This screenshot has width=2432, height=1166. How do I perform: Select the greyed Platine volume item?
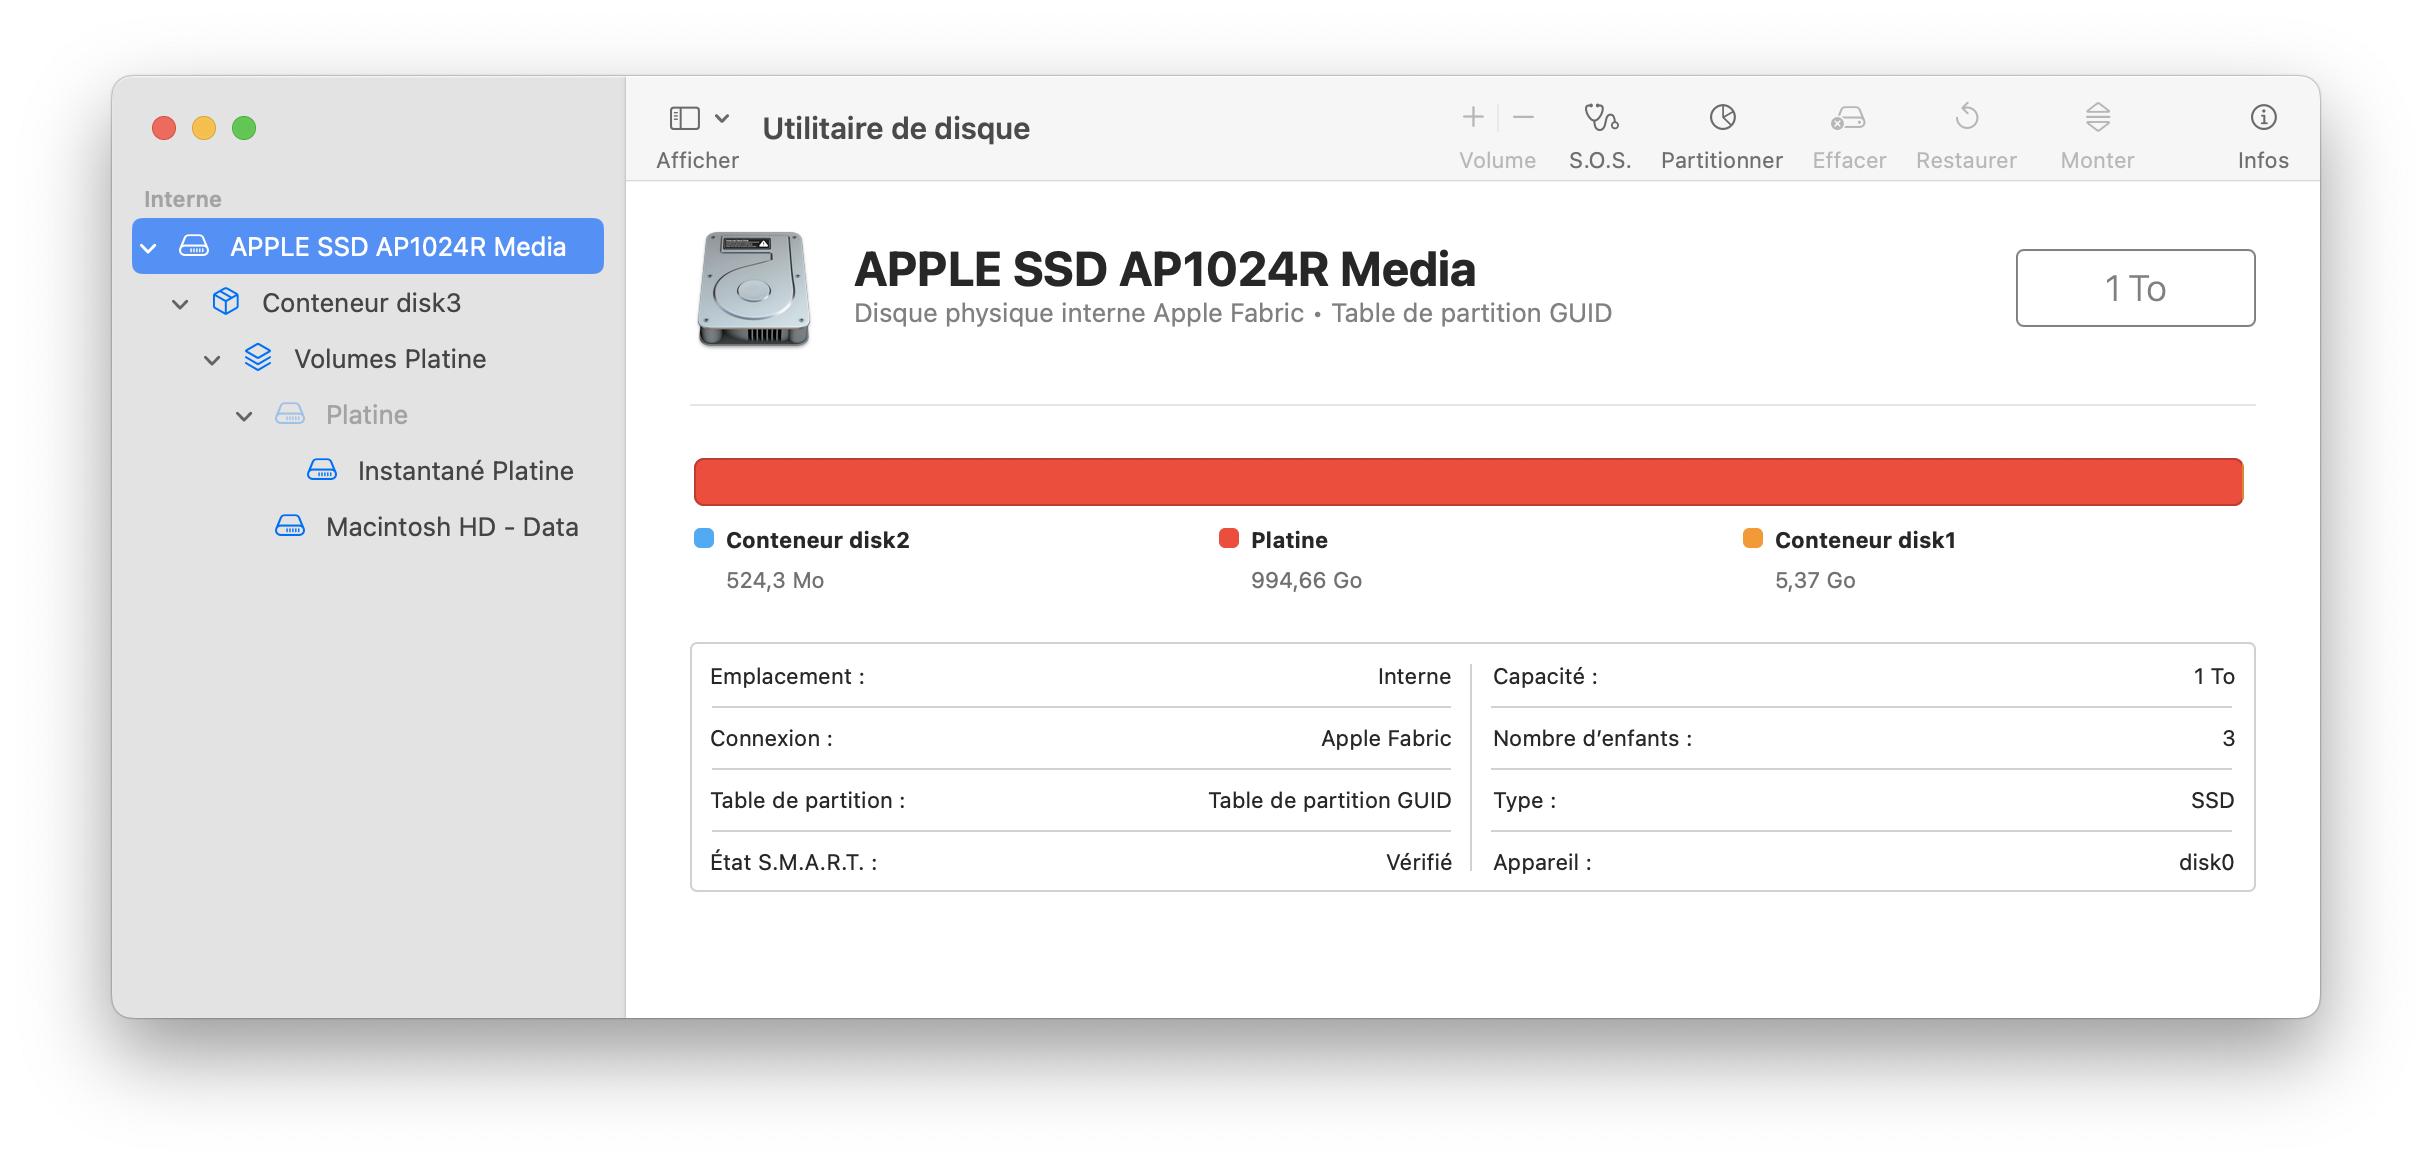coord(366,415)
